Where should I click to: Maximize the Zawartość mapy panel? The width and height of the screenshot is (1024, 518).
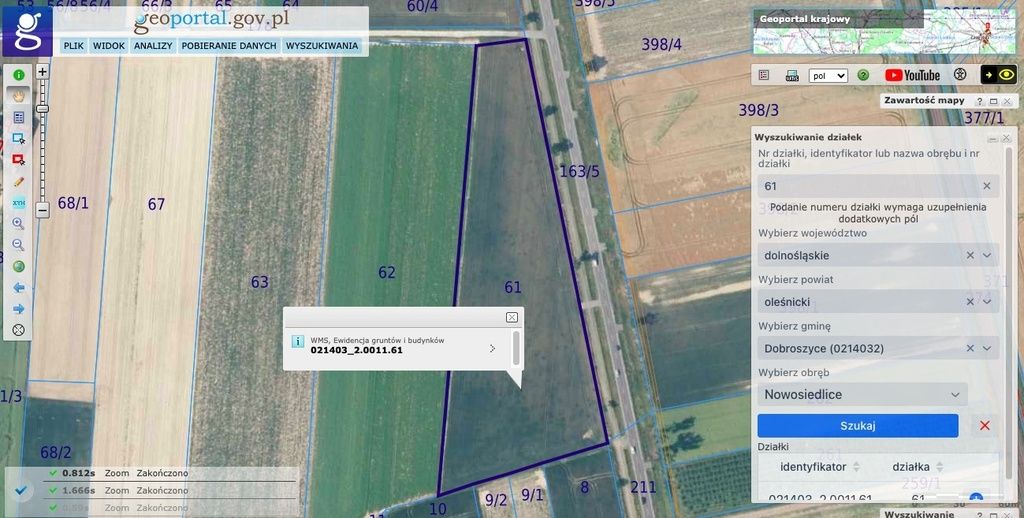point(993,101)
